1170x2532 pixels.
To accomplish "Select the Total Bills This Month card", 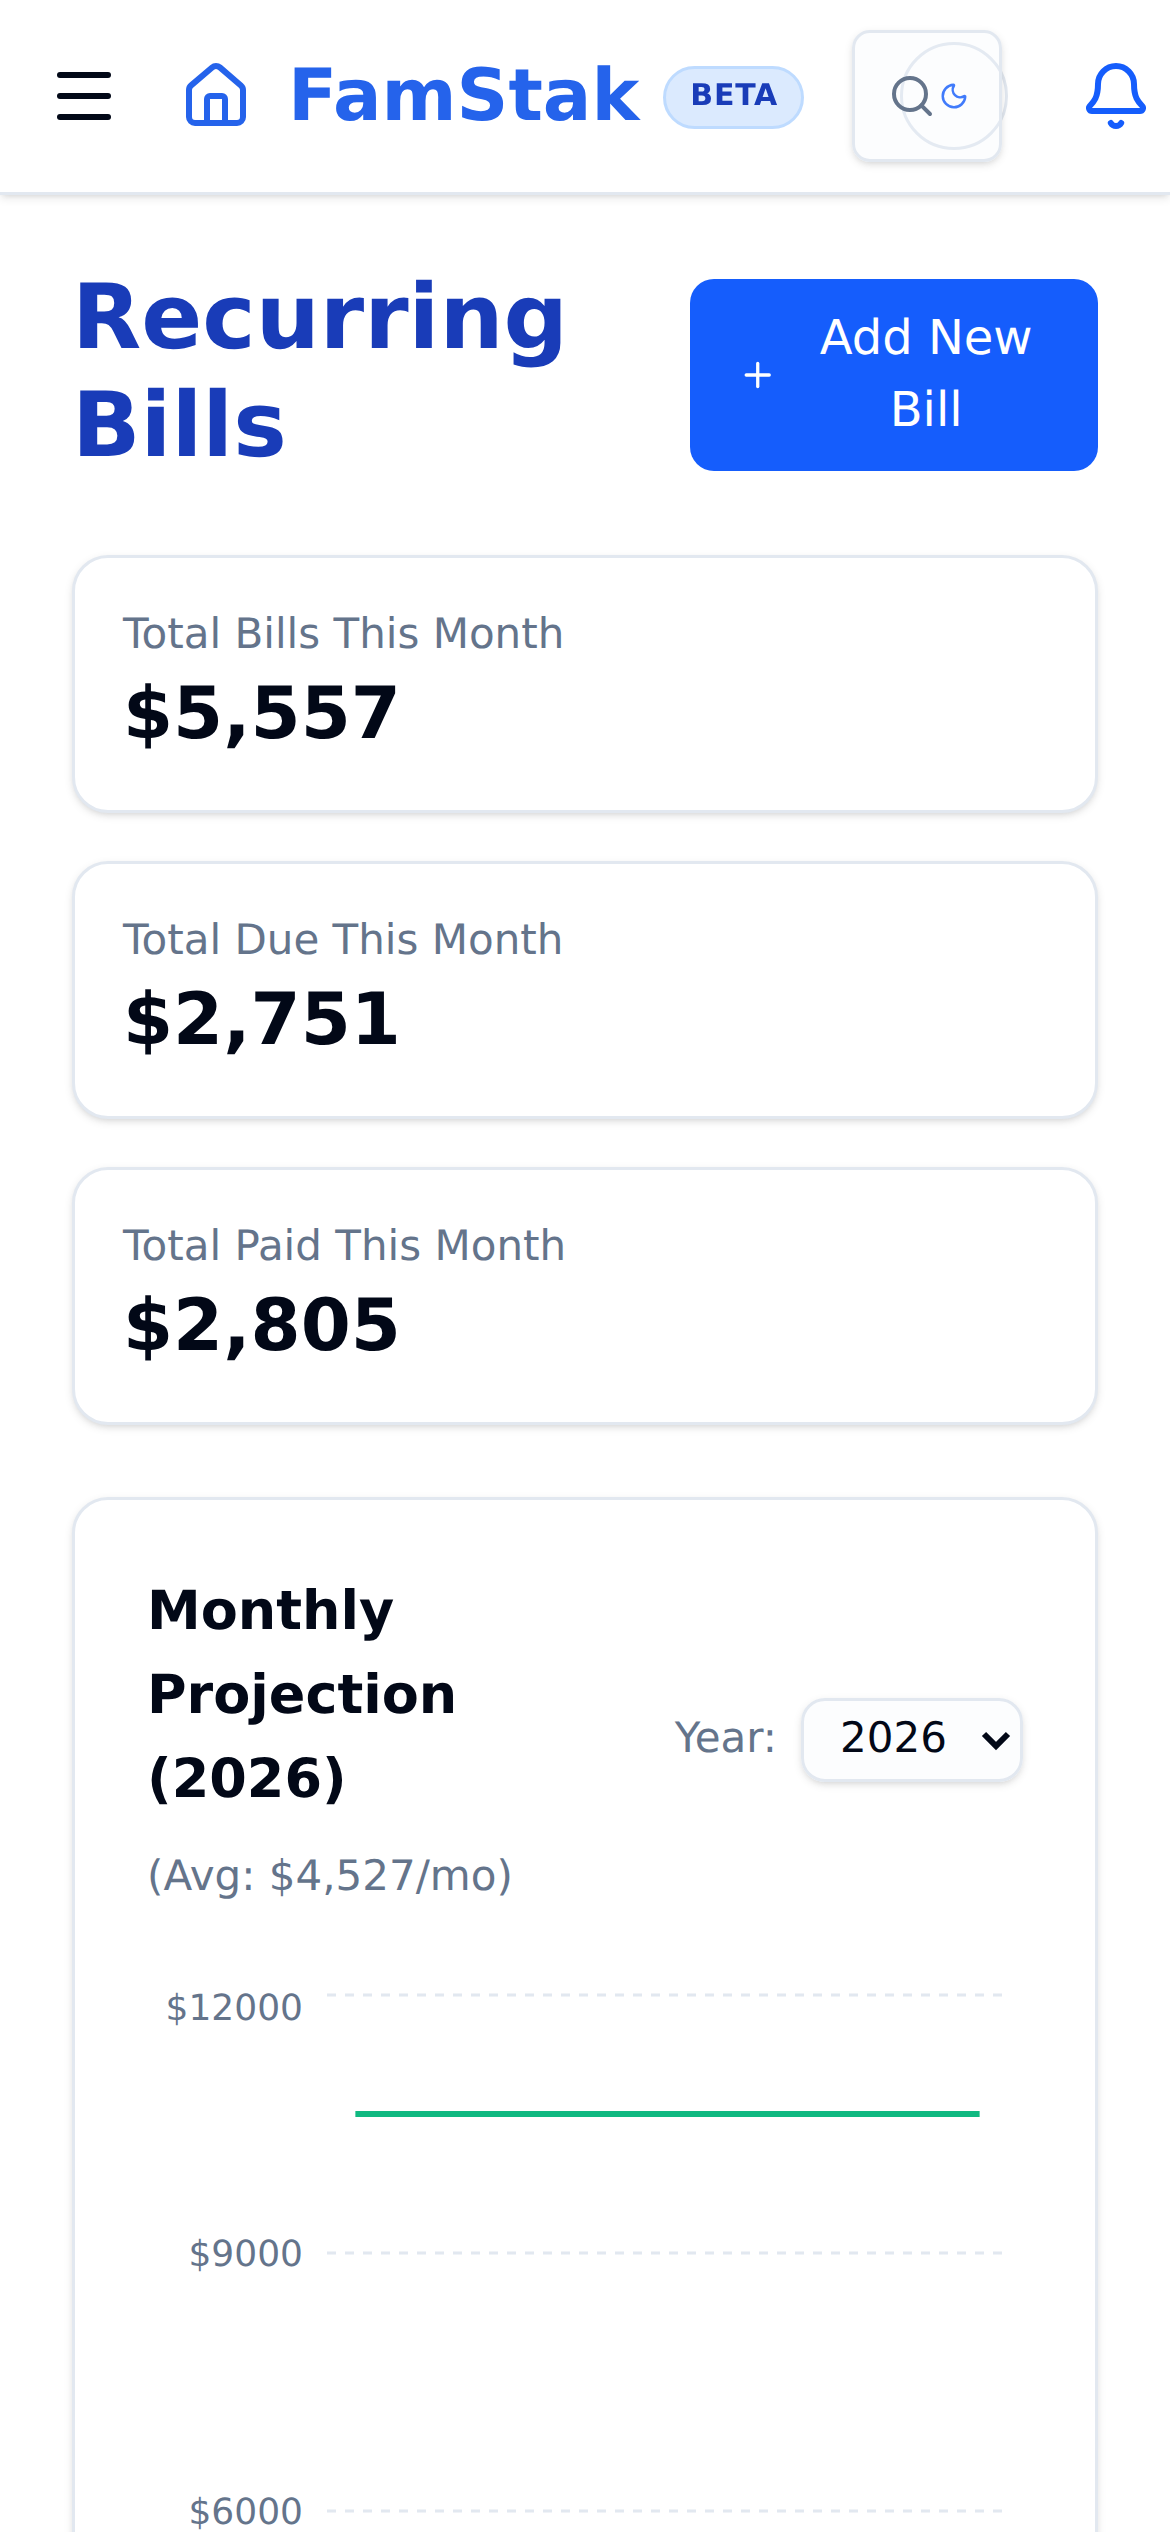I will (585, 684).
